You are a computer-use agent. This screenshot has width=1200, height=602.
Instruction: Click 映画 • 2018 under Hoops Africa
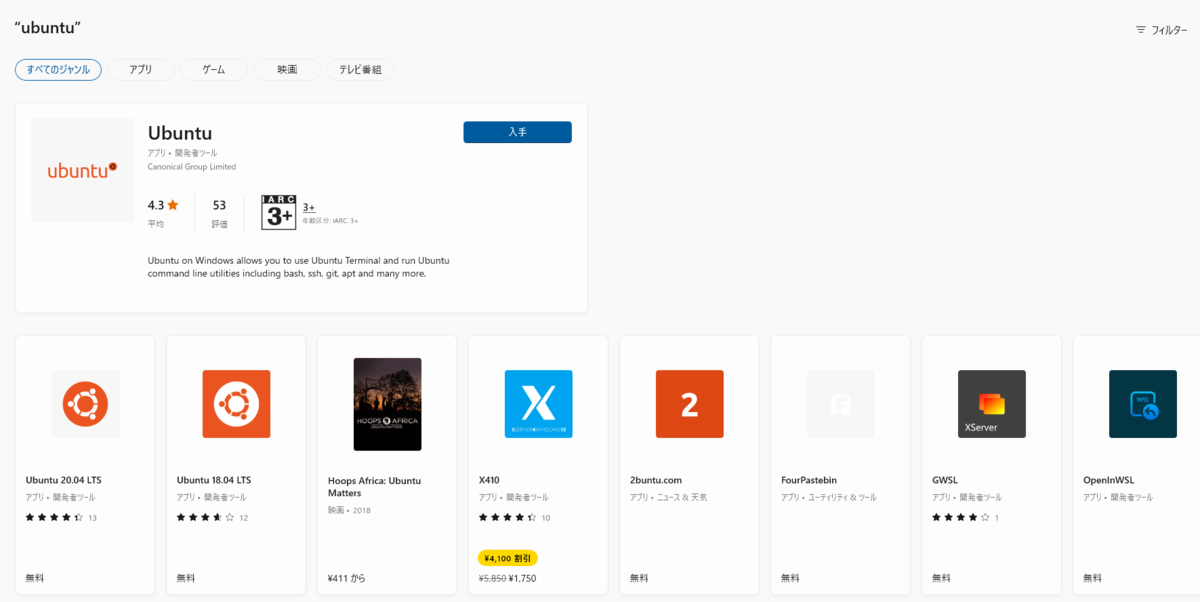pyautogui.click(x=349, y=510)
